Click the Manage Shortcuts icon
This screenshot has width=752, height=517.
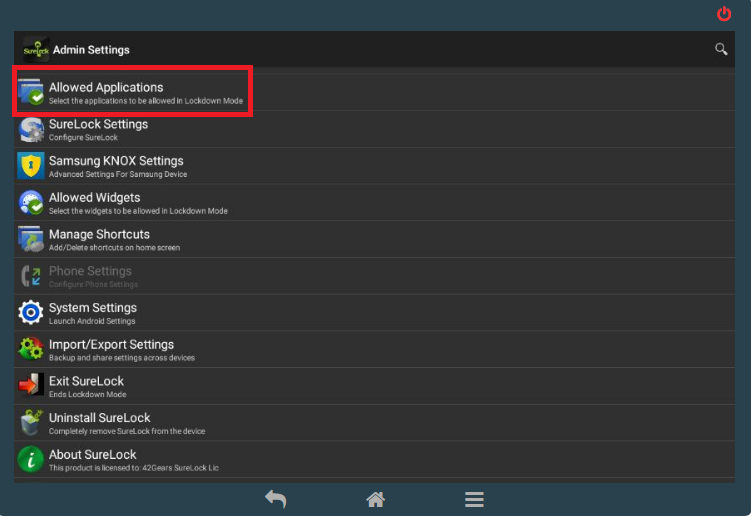click(x=31, y=239)
